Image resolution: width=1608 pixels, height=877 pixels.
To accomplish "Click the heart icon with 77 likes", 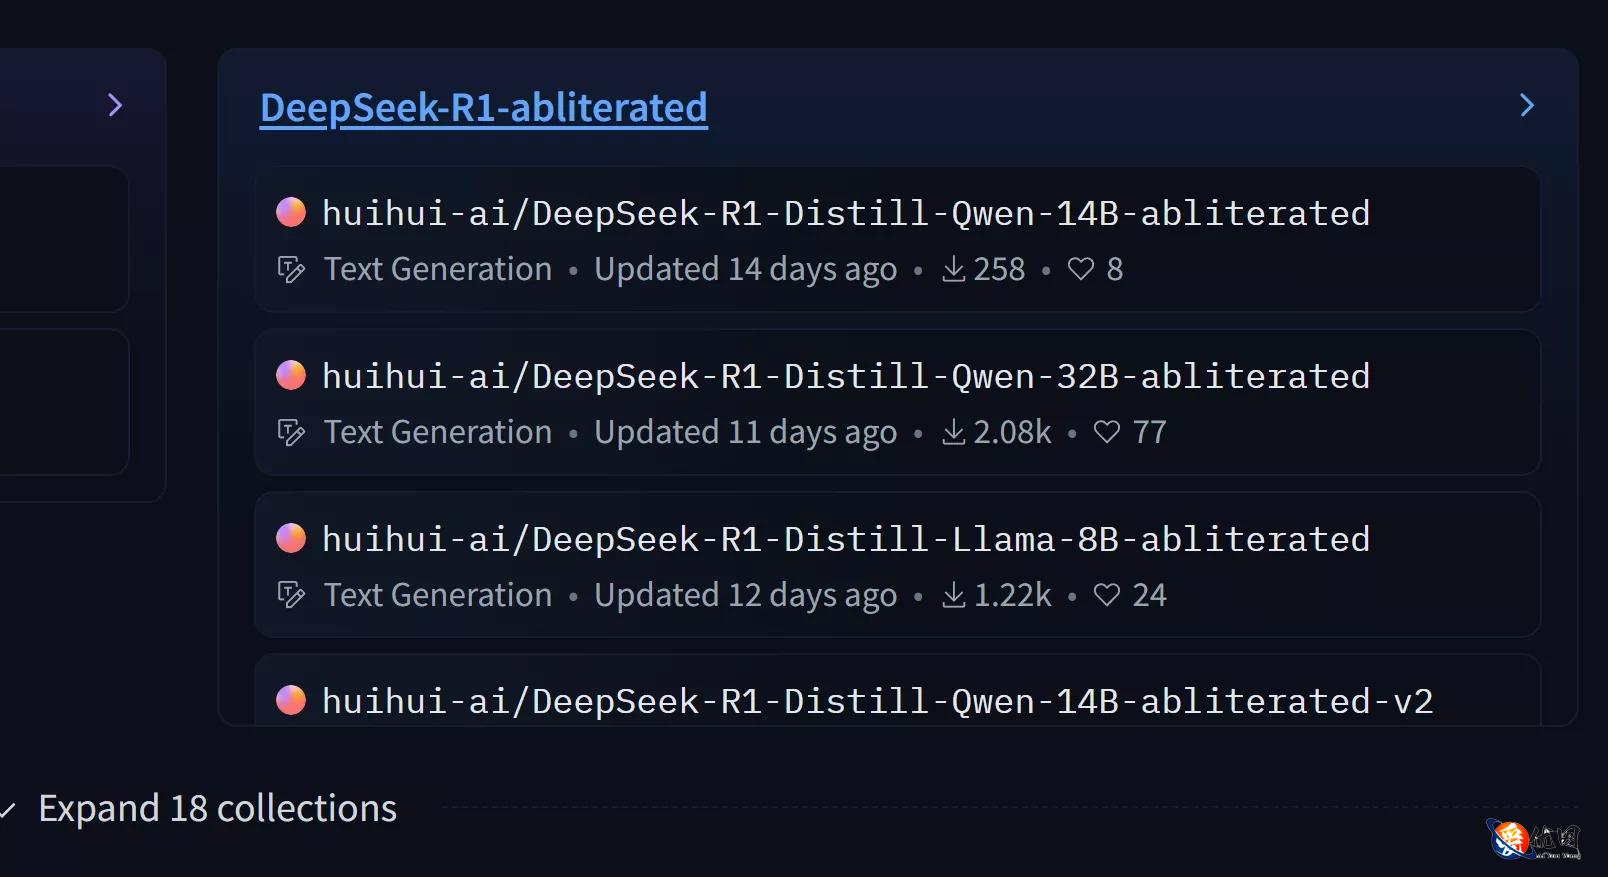I will point(1106,432).
